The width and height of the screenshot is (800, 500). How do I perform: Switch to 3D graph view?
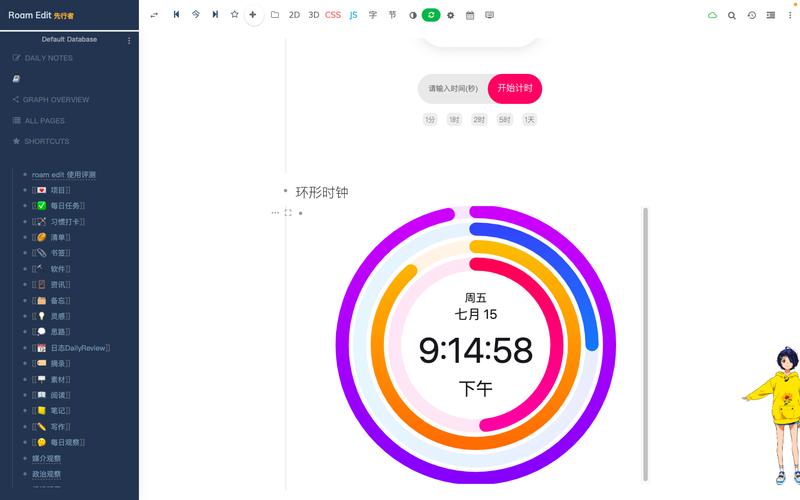click(x=314, y=15)
